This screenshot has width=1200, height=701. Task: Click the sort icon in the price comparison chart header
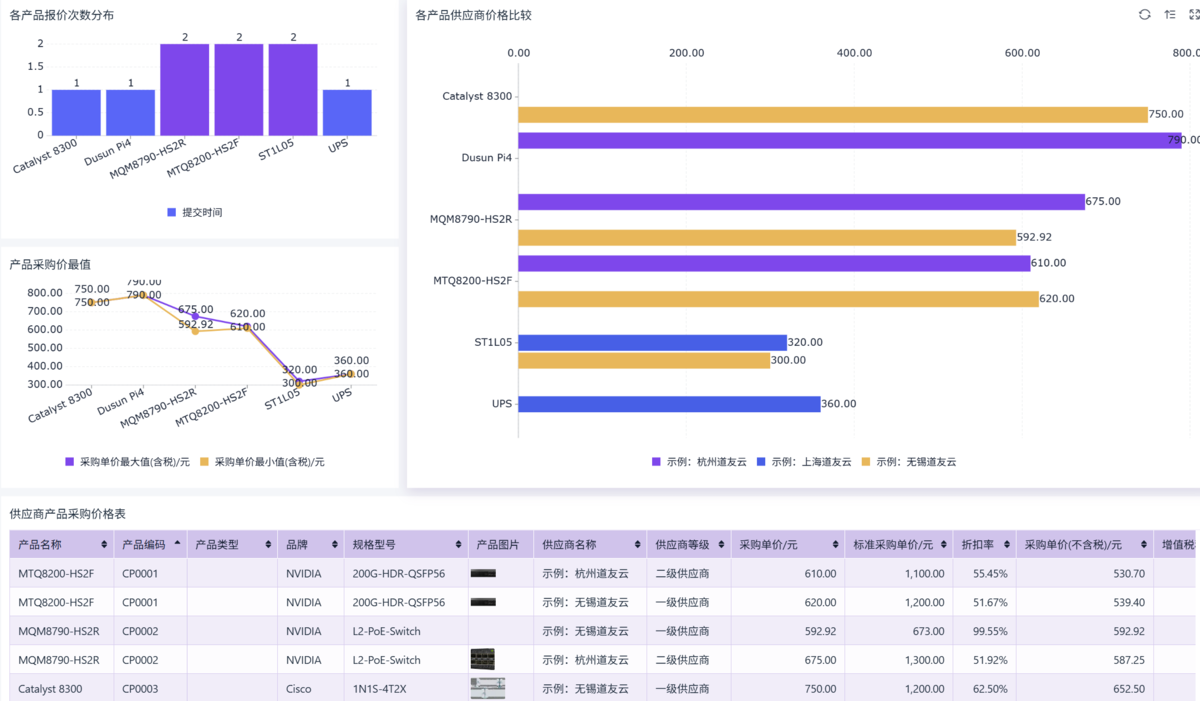(1170, 14)
